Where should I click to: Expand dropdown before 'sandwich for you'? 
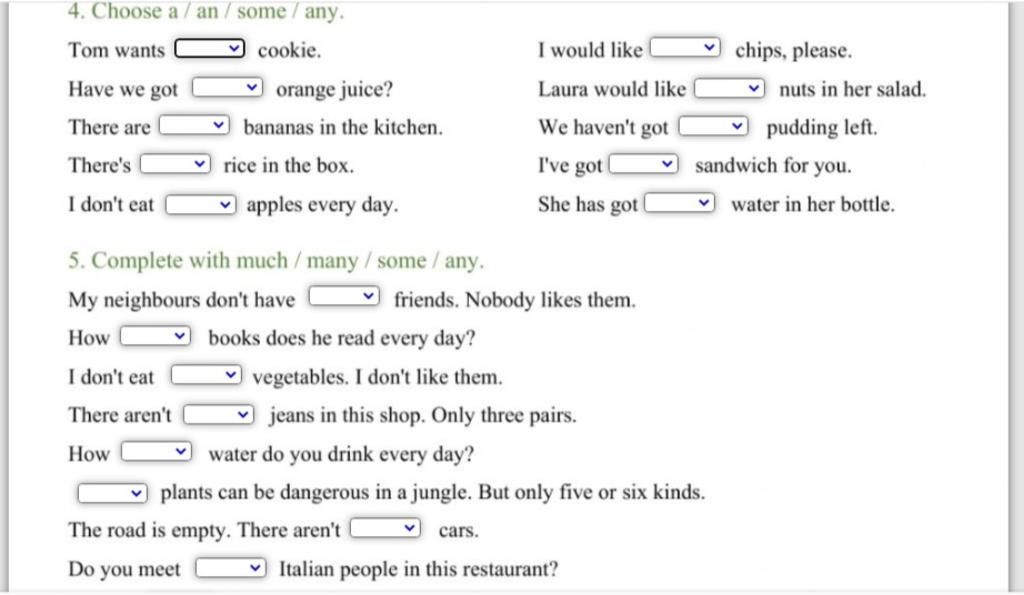tap(644, 164)
